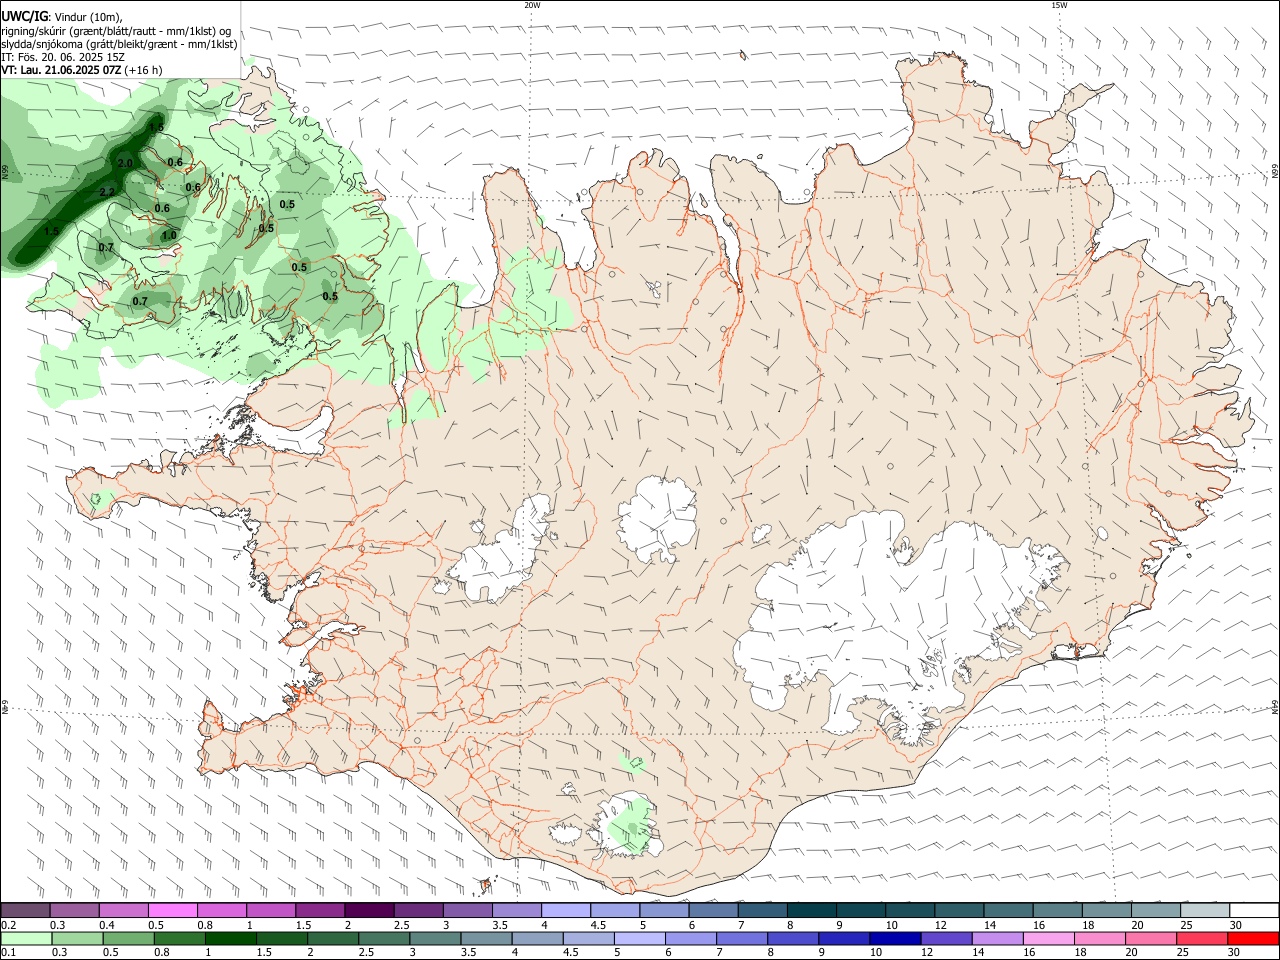
Task: Click the 15W longitude label
Action: (1059, 5)
